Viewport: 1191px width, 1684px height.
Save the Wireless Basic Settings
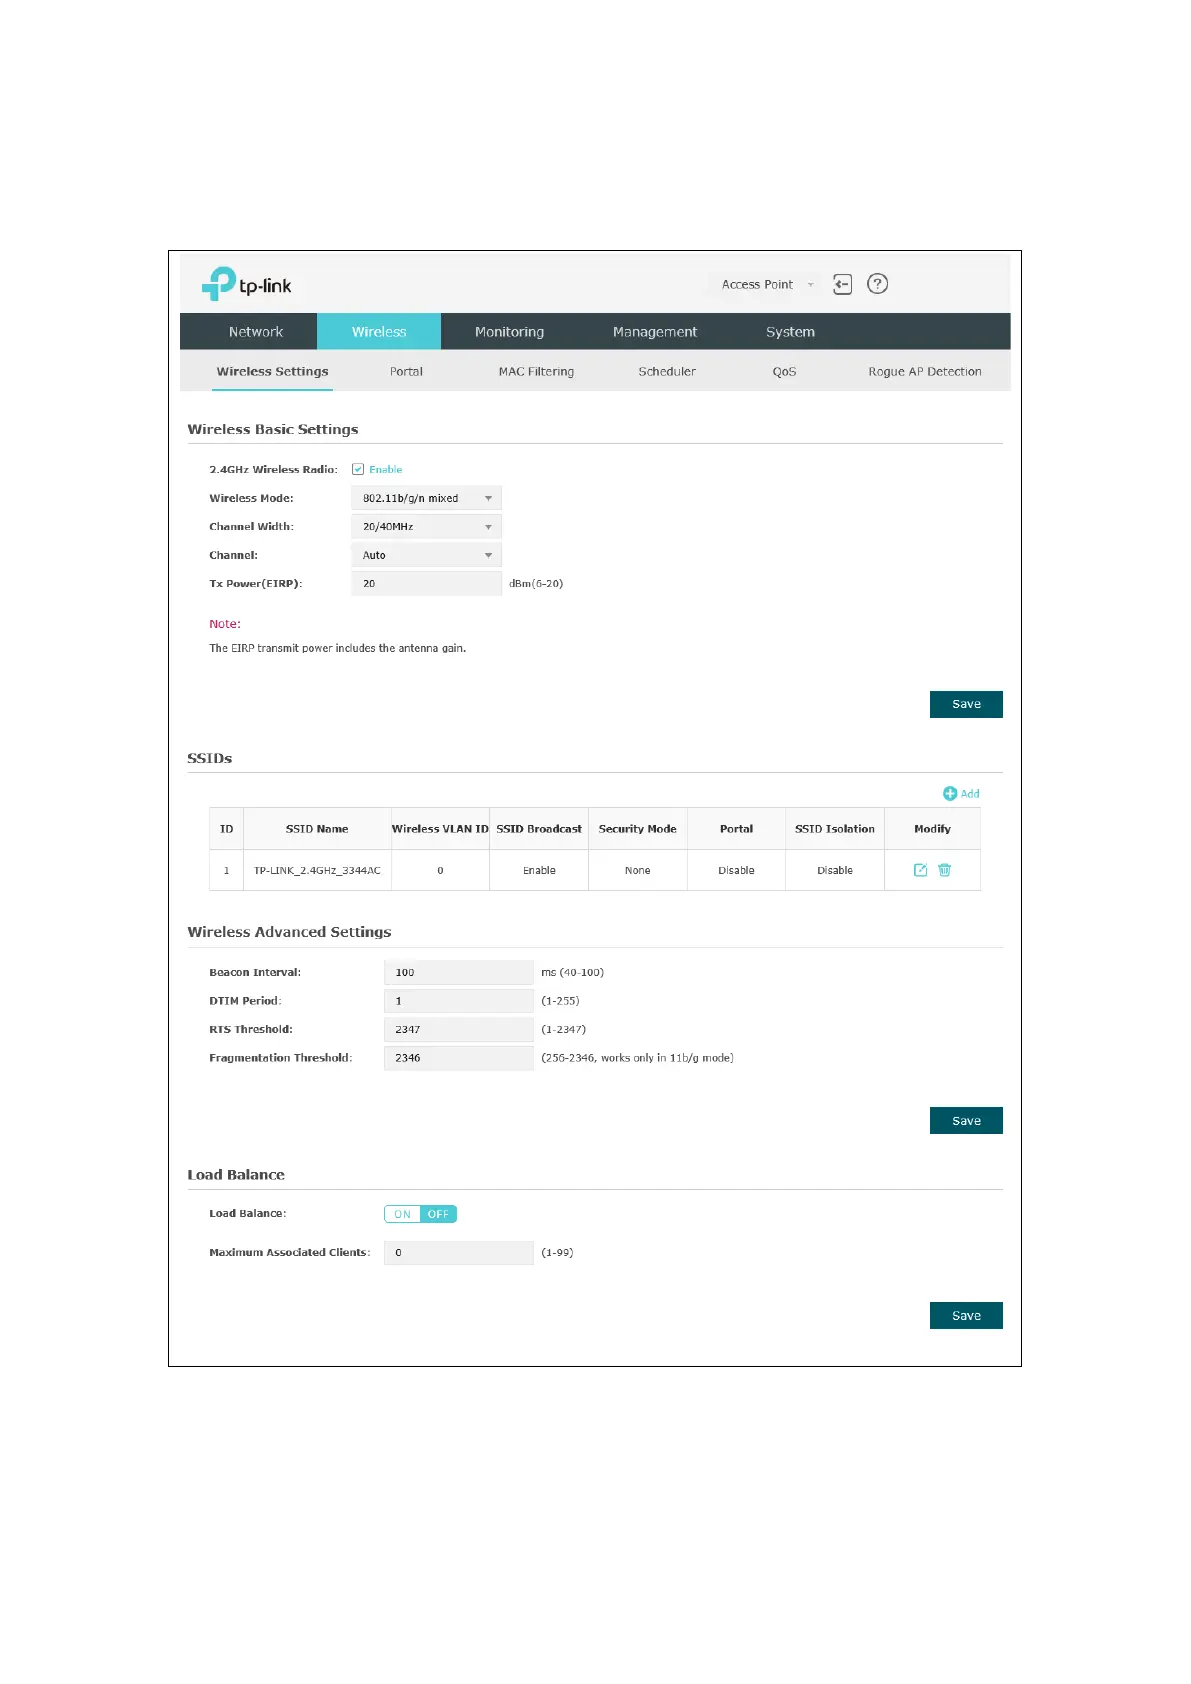(966, 704)
